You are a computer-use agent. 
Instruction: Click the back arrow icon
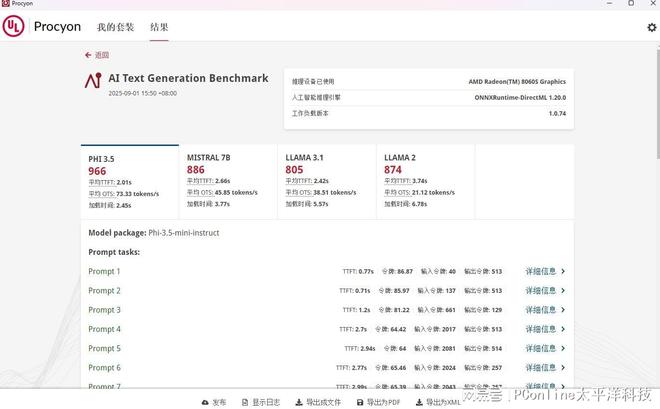88,55
